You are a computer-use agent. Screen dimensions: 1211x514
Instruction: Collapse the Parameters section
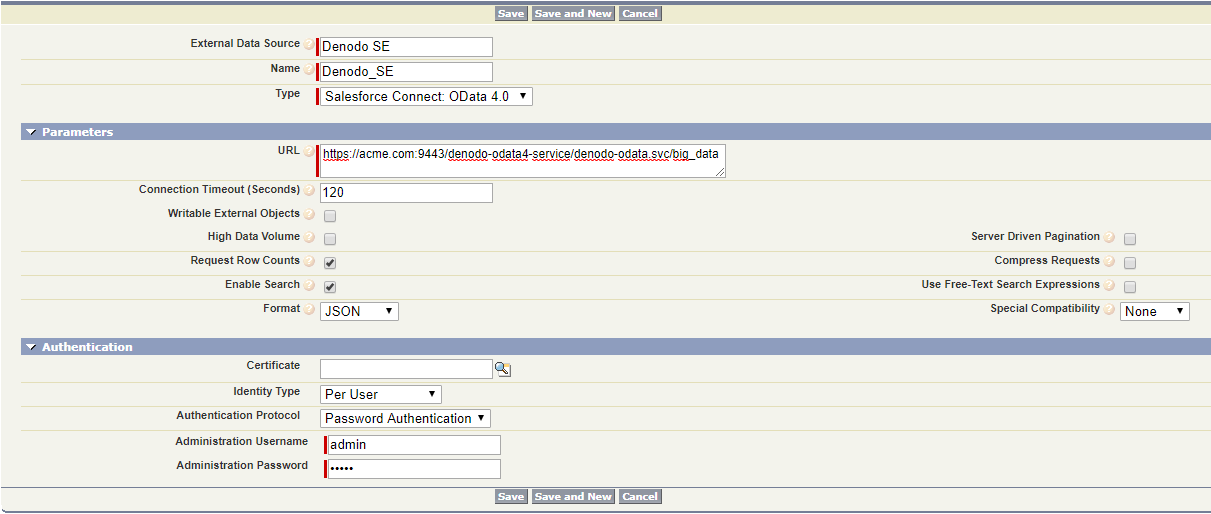click(31, 132)
